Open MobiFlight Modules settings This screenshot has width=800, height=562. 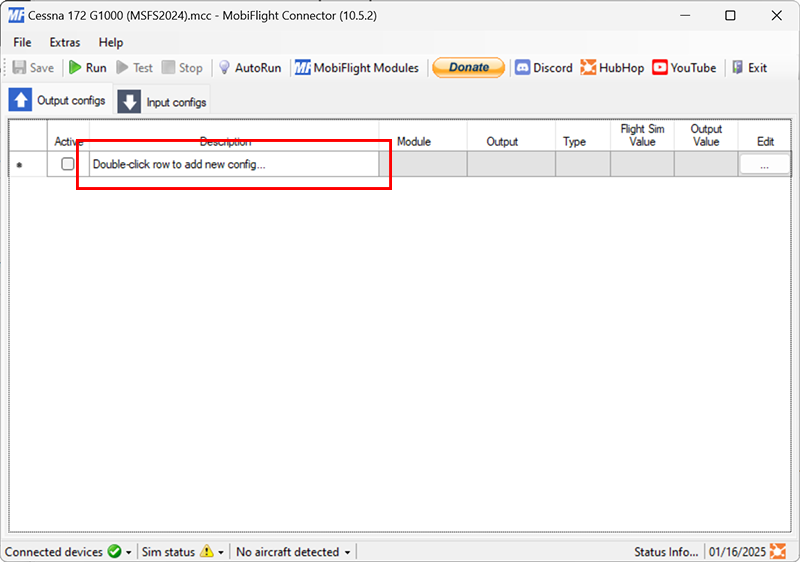click(357, 68)
